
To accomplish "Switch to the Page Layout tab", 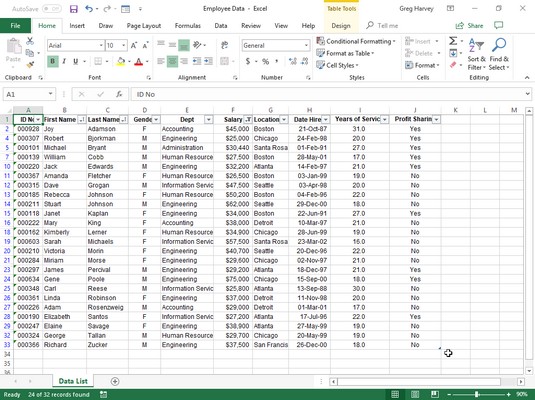I will tap(144, 26).
